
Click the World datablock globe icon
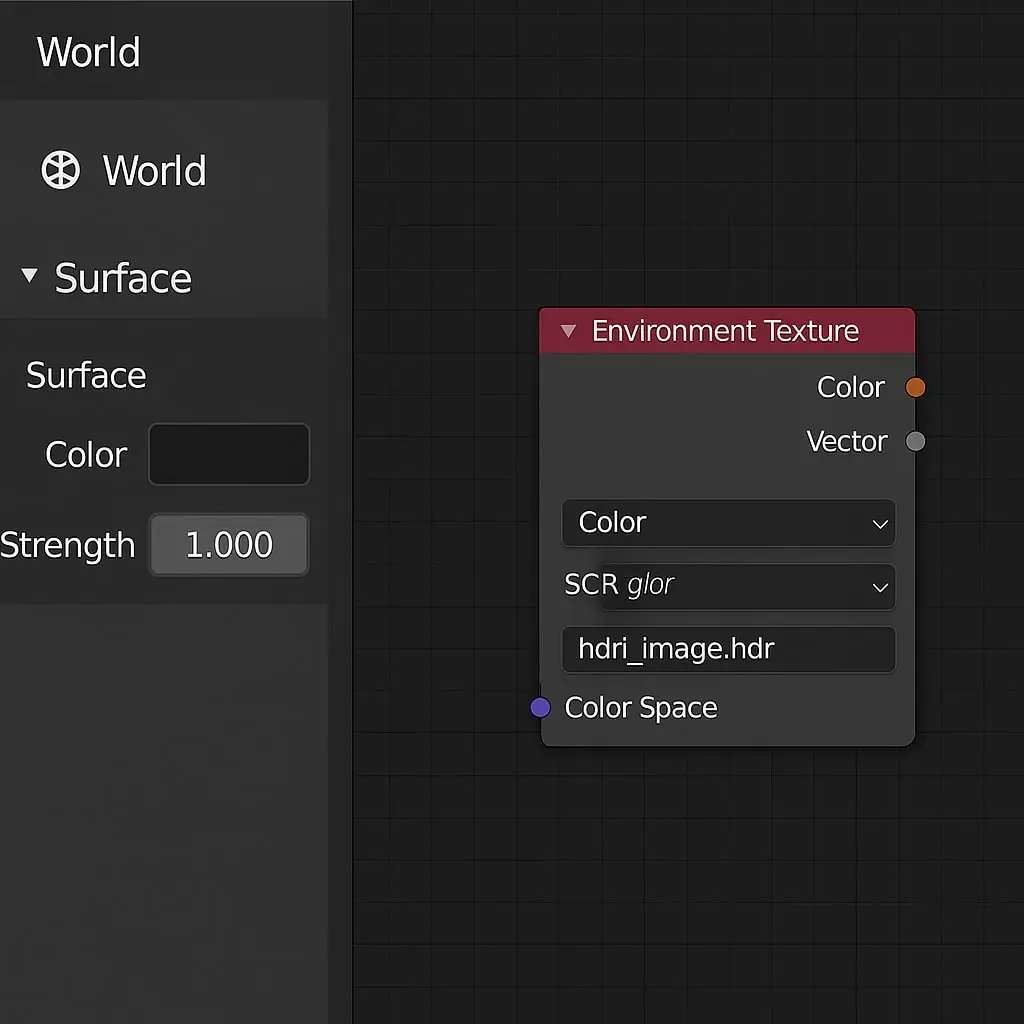point(61,170)
